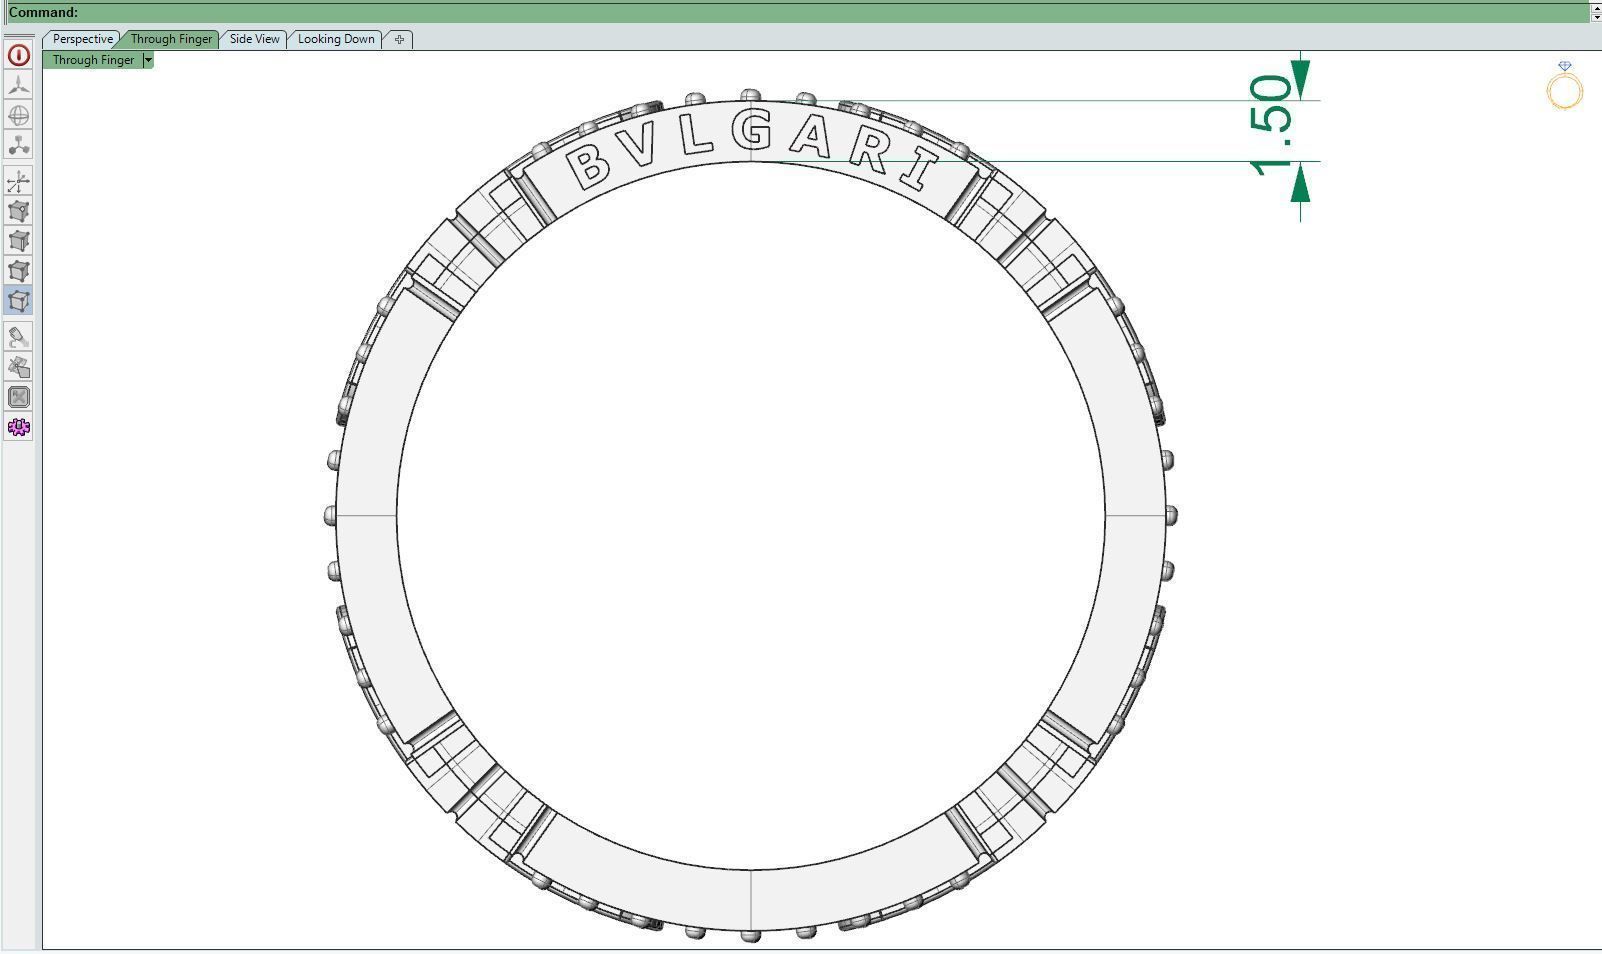The width and height of the screenshot is (1602, 954).
Task: Click the BVLGARI engraved text on the ring
Action: click(x=752, y=150)
